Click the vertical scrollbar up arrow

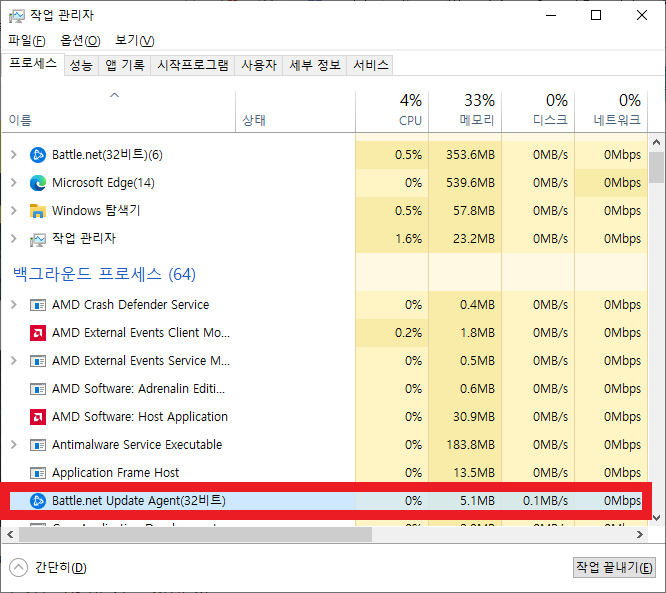(657, 142)
